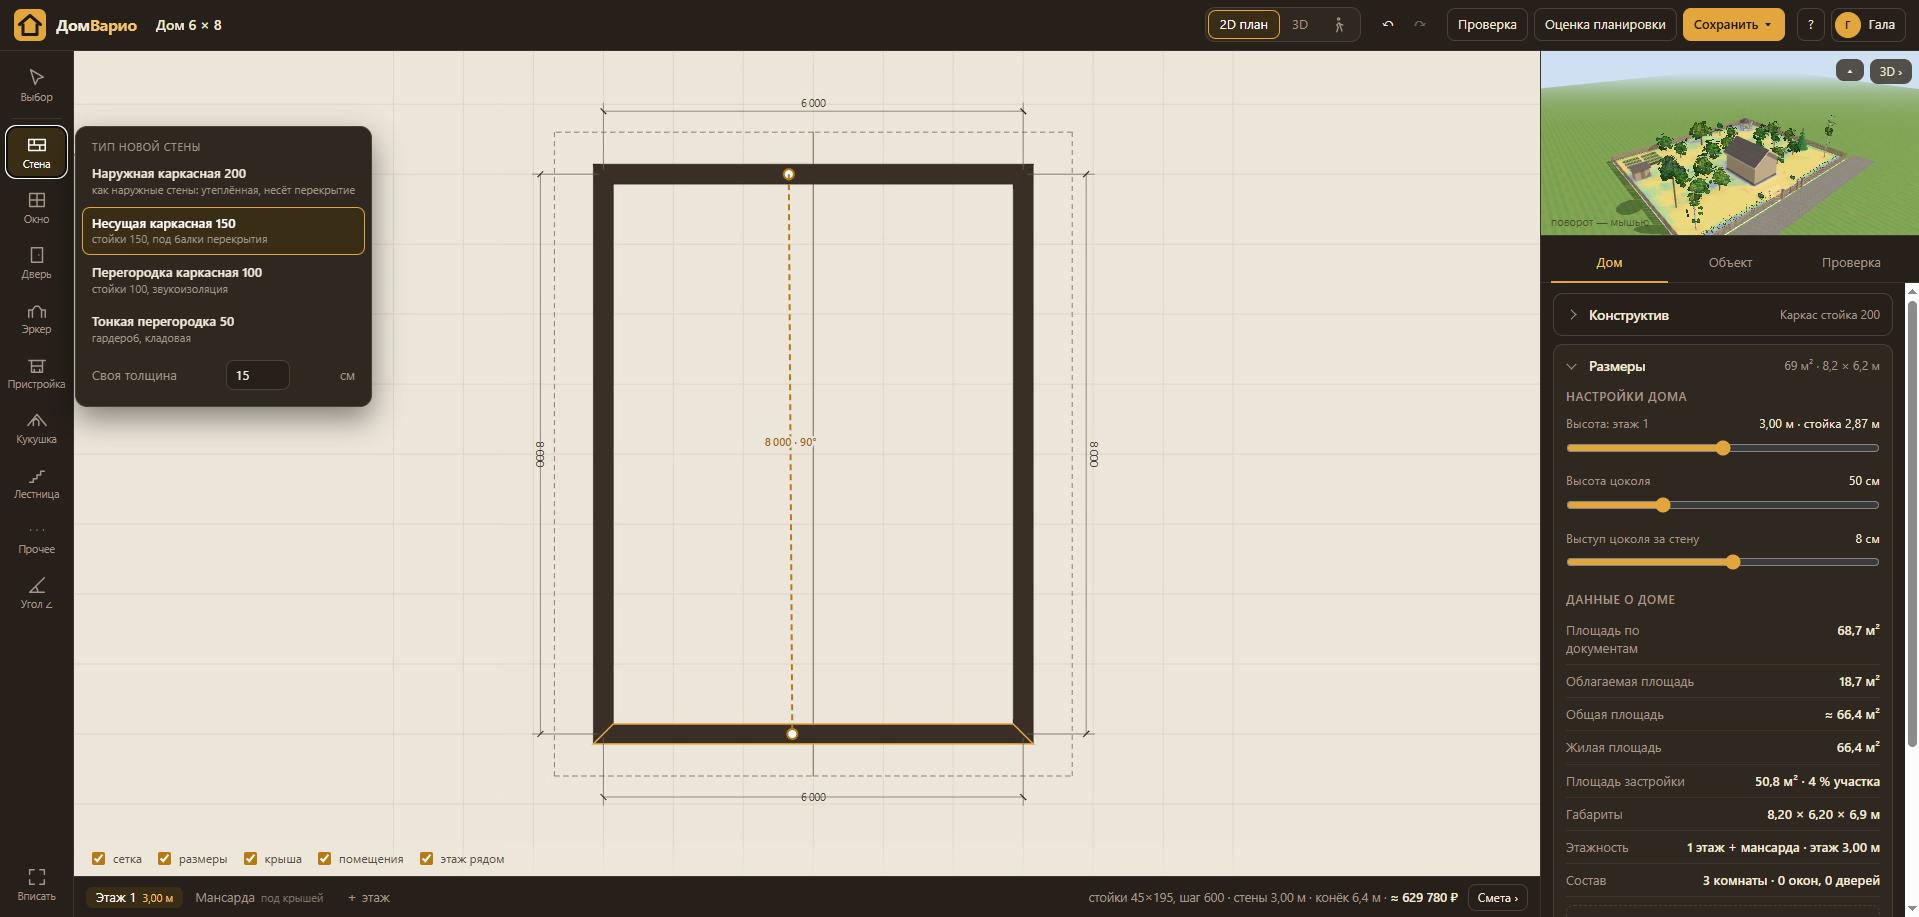Select the Эркер bay window tool
The height and width of the screenshot is (917, 1919).
(36, 318)
